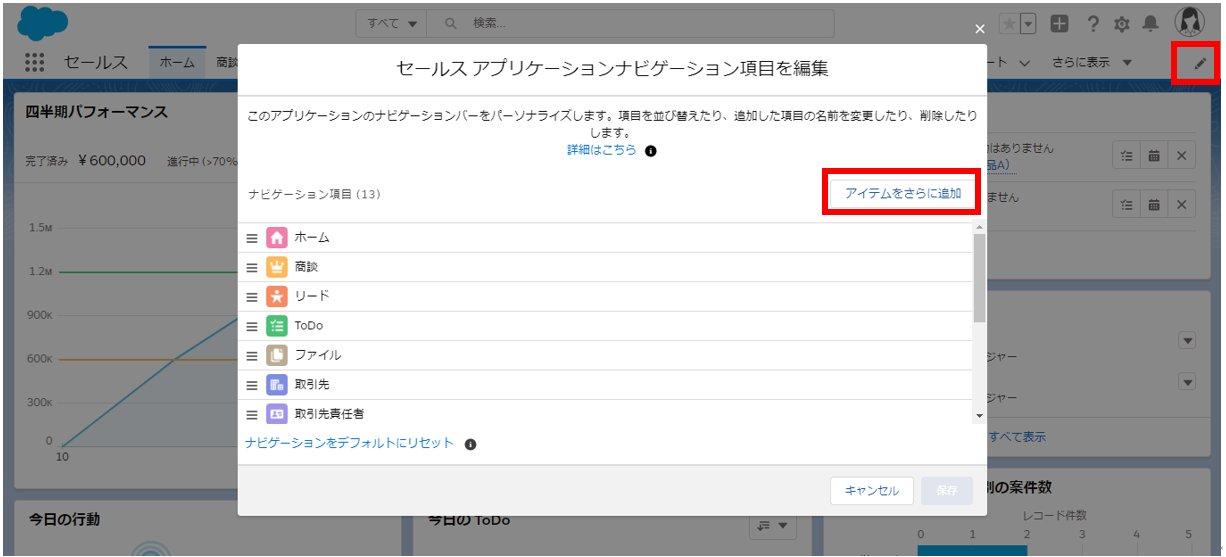Open the setup gear icon

pos(1121,22)
